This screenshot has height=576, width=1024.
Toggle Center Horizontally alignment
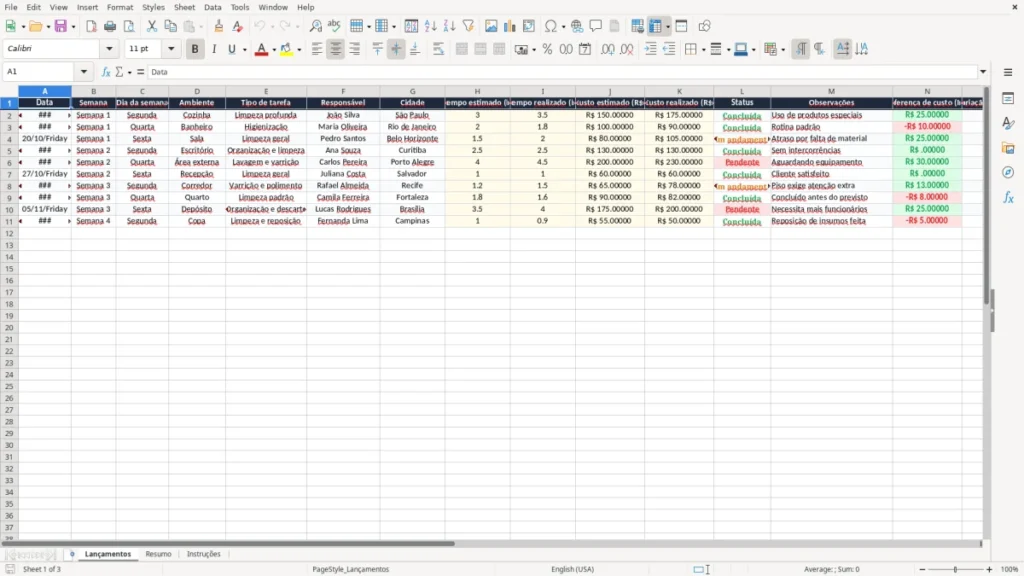336,49
